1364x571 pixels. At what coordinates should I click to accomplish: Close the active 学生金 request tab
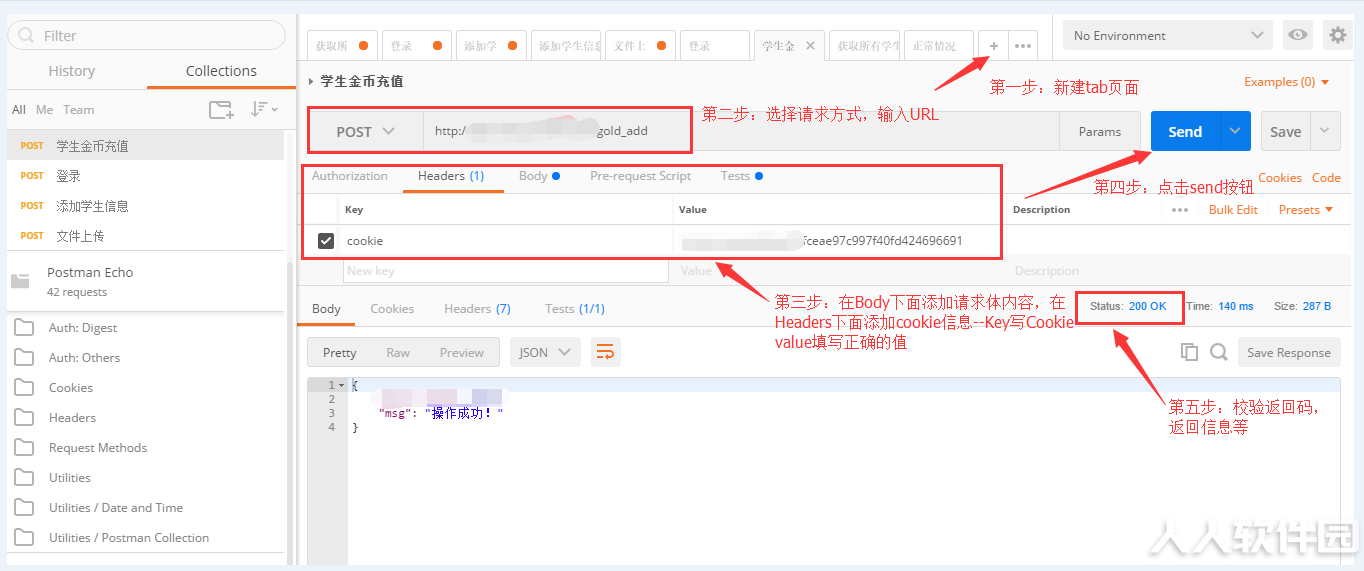click(810, 46)
